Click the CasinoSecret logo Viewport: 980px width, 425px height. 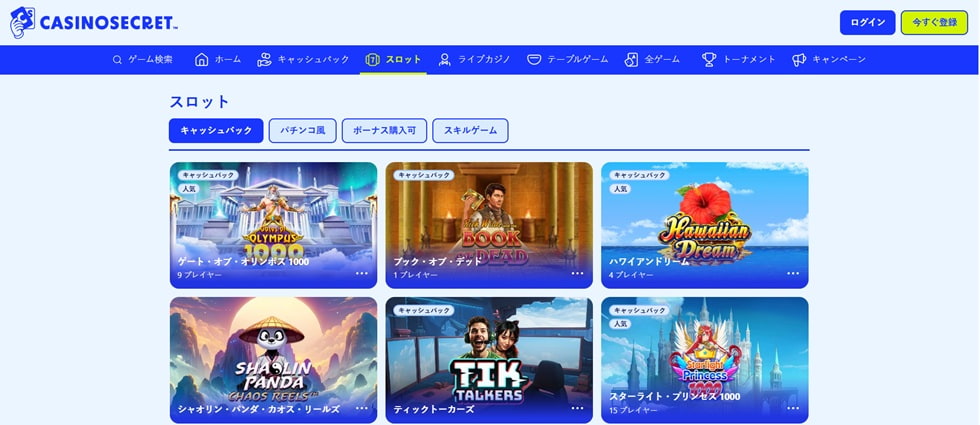coord(94,22)
